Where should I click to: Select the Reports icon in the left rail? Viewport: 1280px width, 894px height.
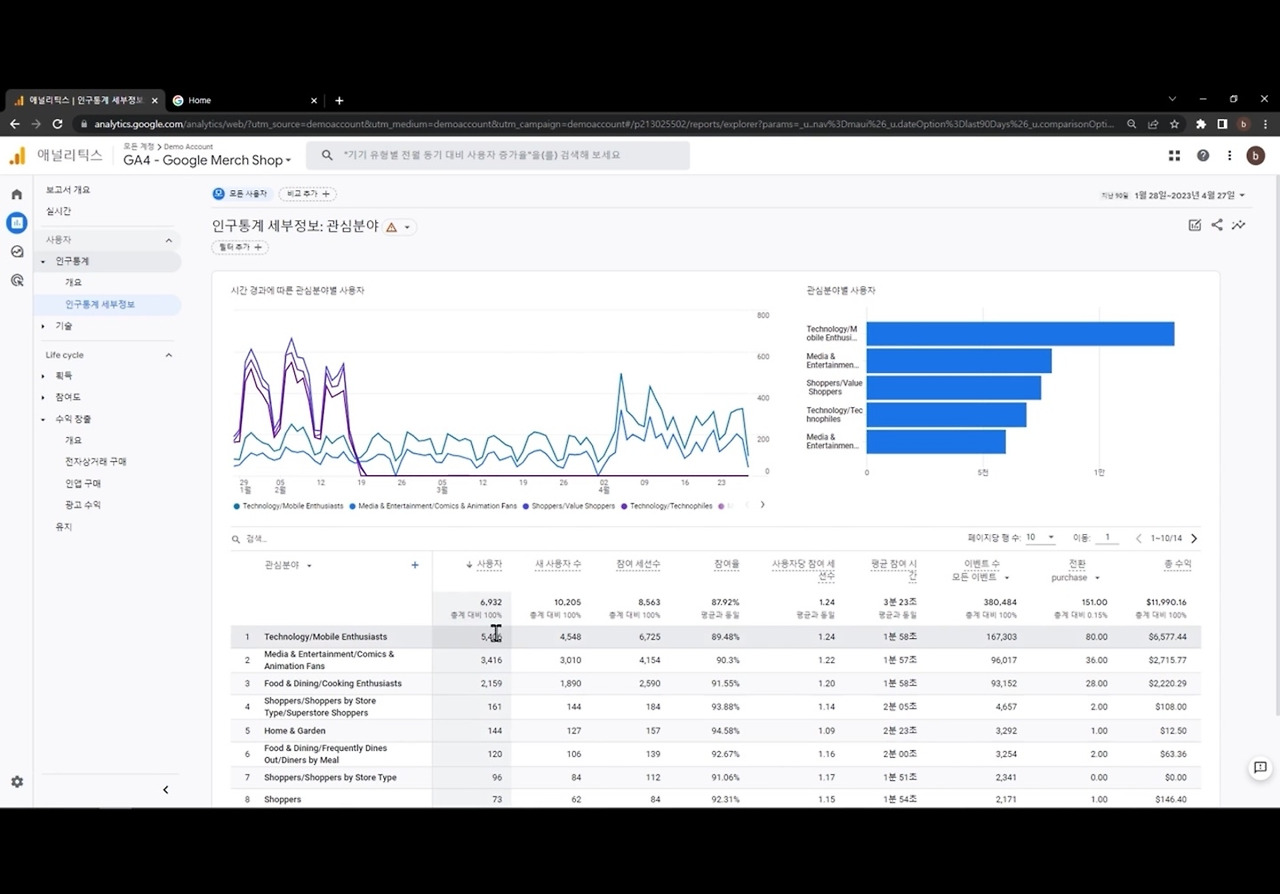click(17, 223)
